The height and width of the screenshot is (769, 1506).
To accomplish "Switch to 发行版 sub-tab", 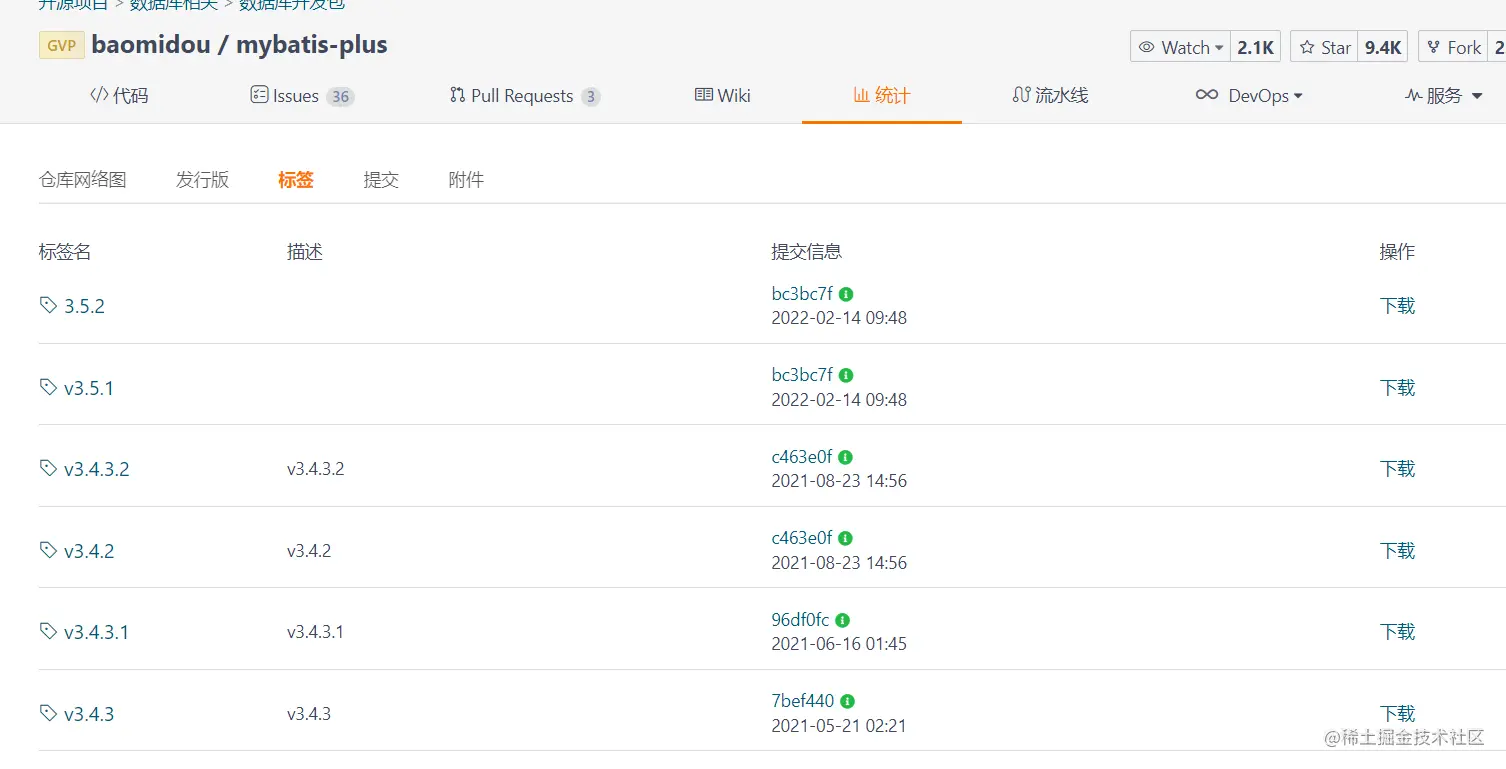I will pyautogui.click(x=203, y=180).
